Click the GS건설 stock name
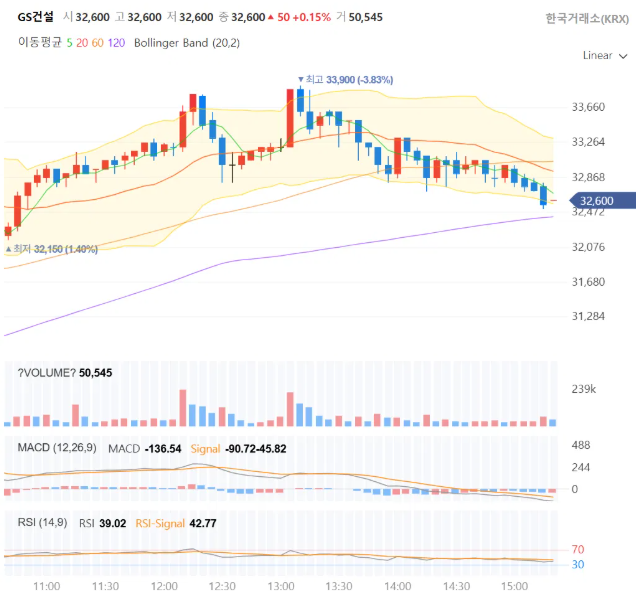Image resolution: width=636 pixels, height=593 pixels. point(35,17)
